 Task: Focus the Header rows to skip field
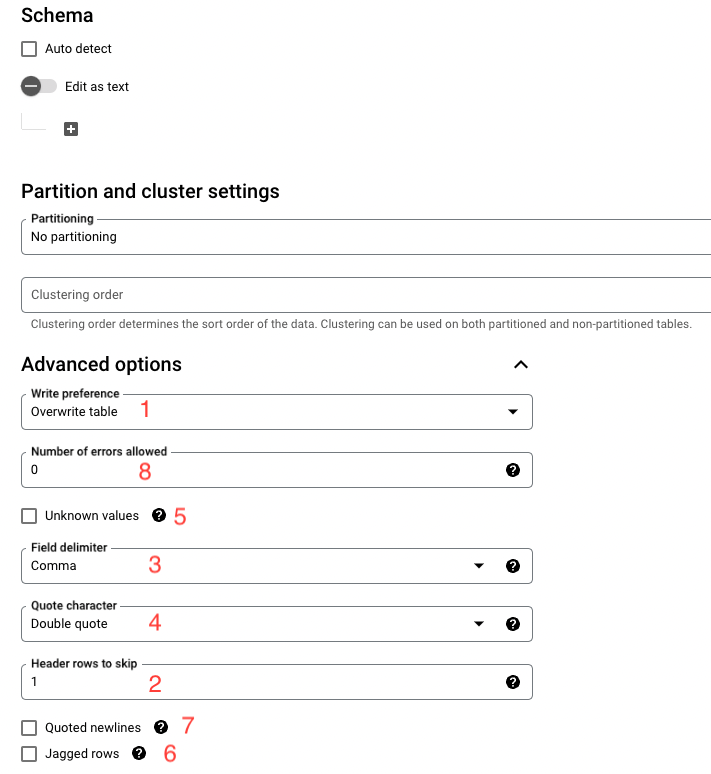click(x=260, y=682)
